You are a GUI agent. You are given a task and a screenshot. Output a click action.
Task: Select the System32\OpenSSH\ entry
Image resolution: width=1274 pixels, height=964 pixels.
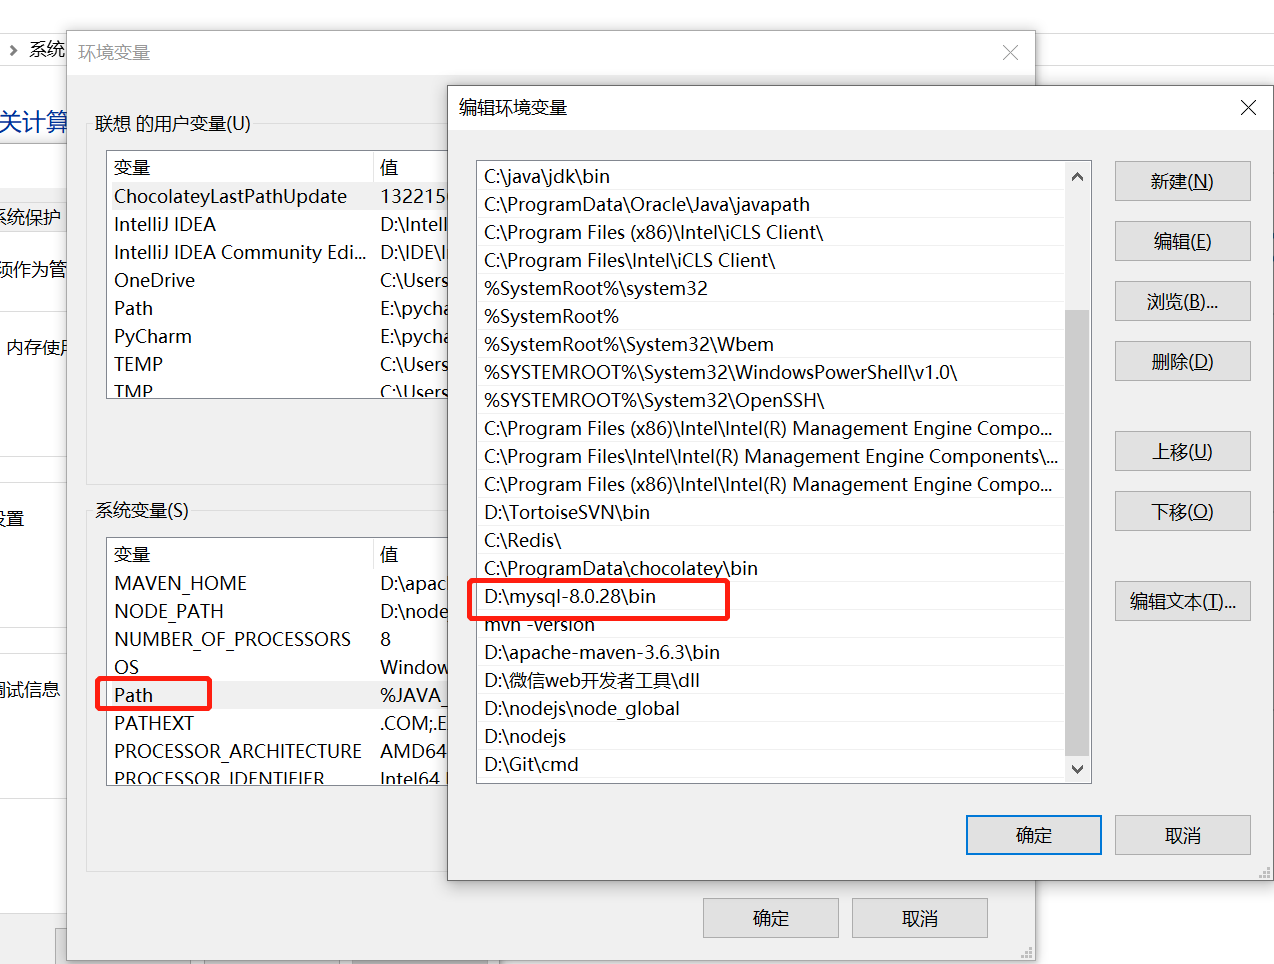770,400
